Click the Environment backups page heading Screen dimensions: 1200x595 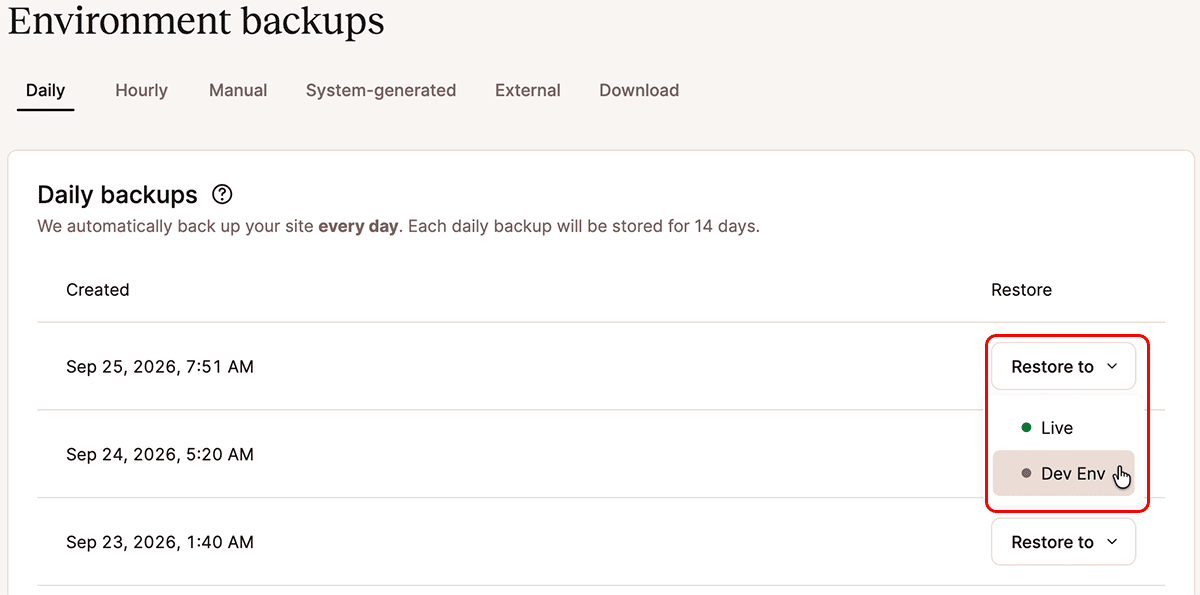tap(196, 20)
